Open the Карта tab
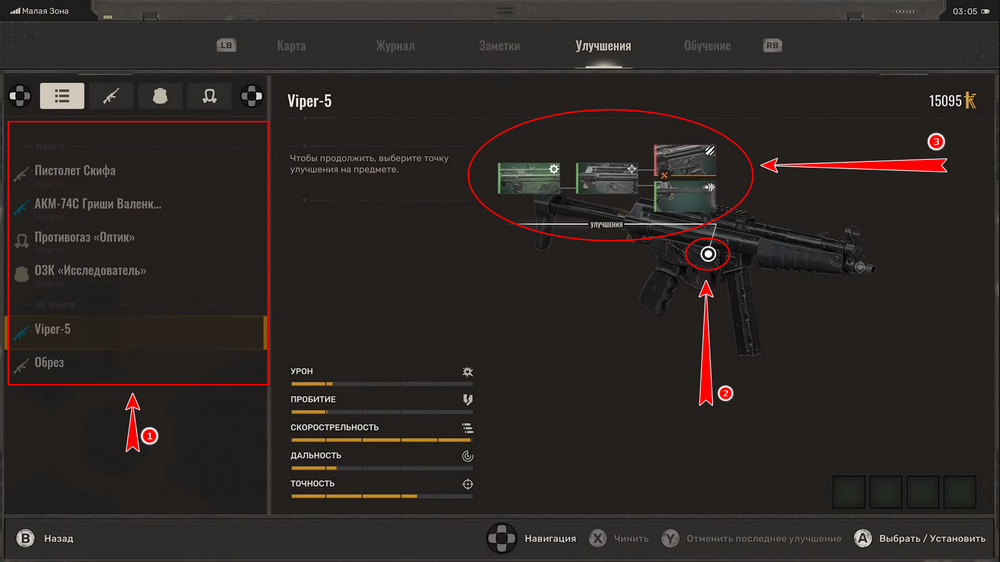 291,46
